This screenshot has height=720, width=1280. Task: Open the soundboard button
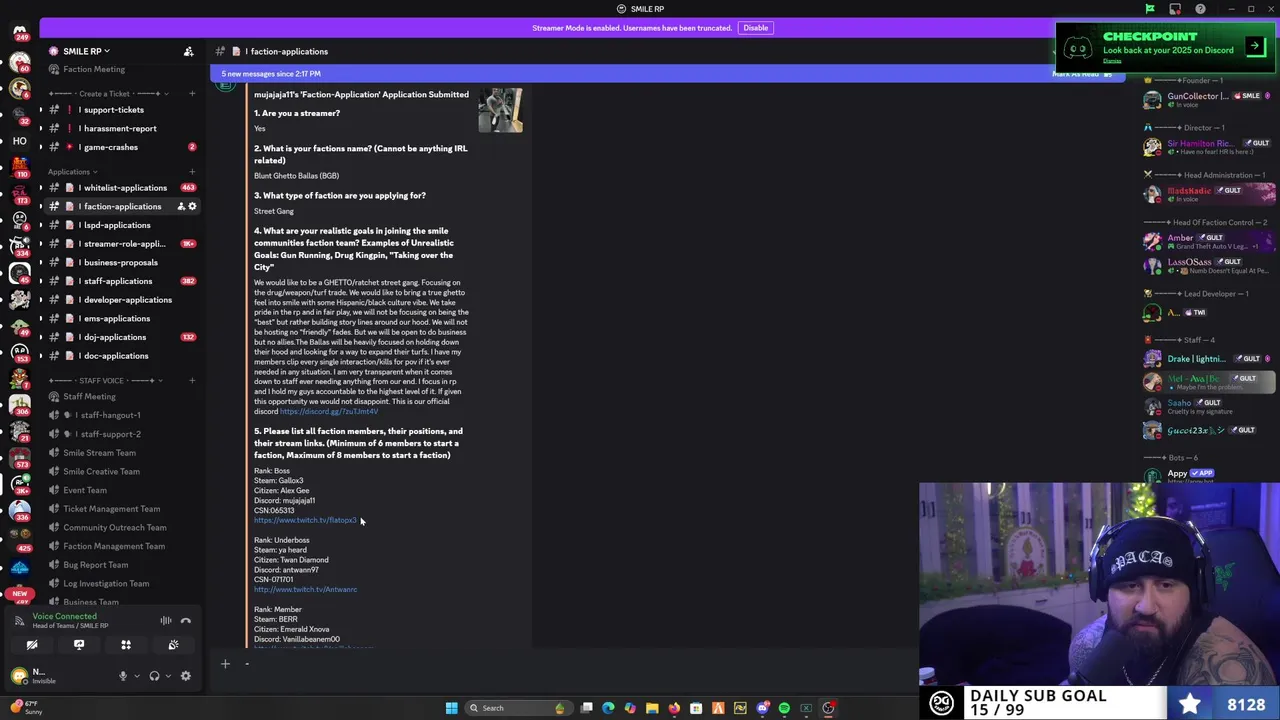coord(173,645)
